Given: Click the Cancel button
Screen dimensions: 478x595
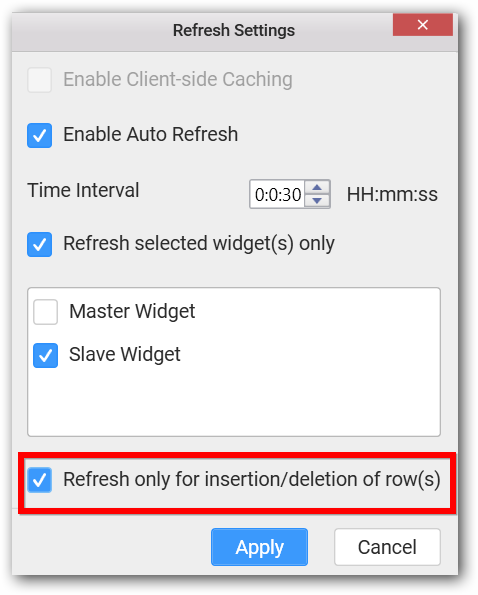Looking at the screenshot, I should pyautogui.click(x=387, y=547).
